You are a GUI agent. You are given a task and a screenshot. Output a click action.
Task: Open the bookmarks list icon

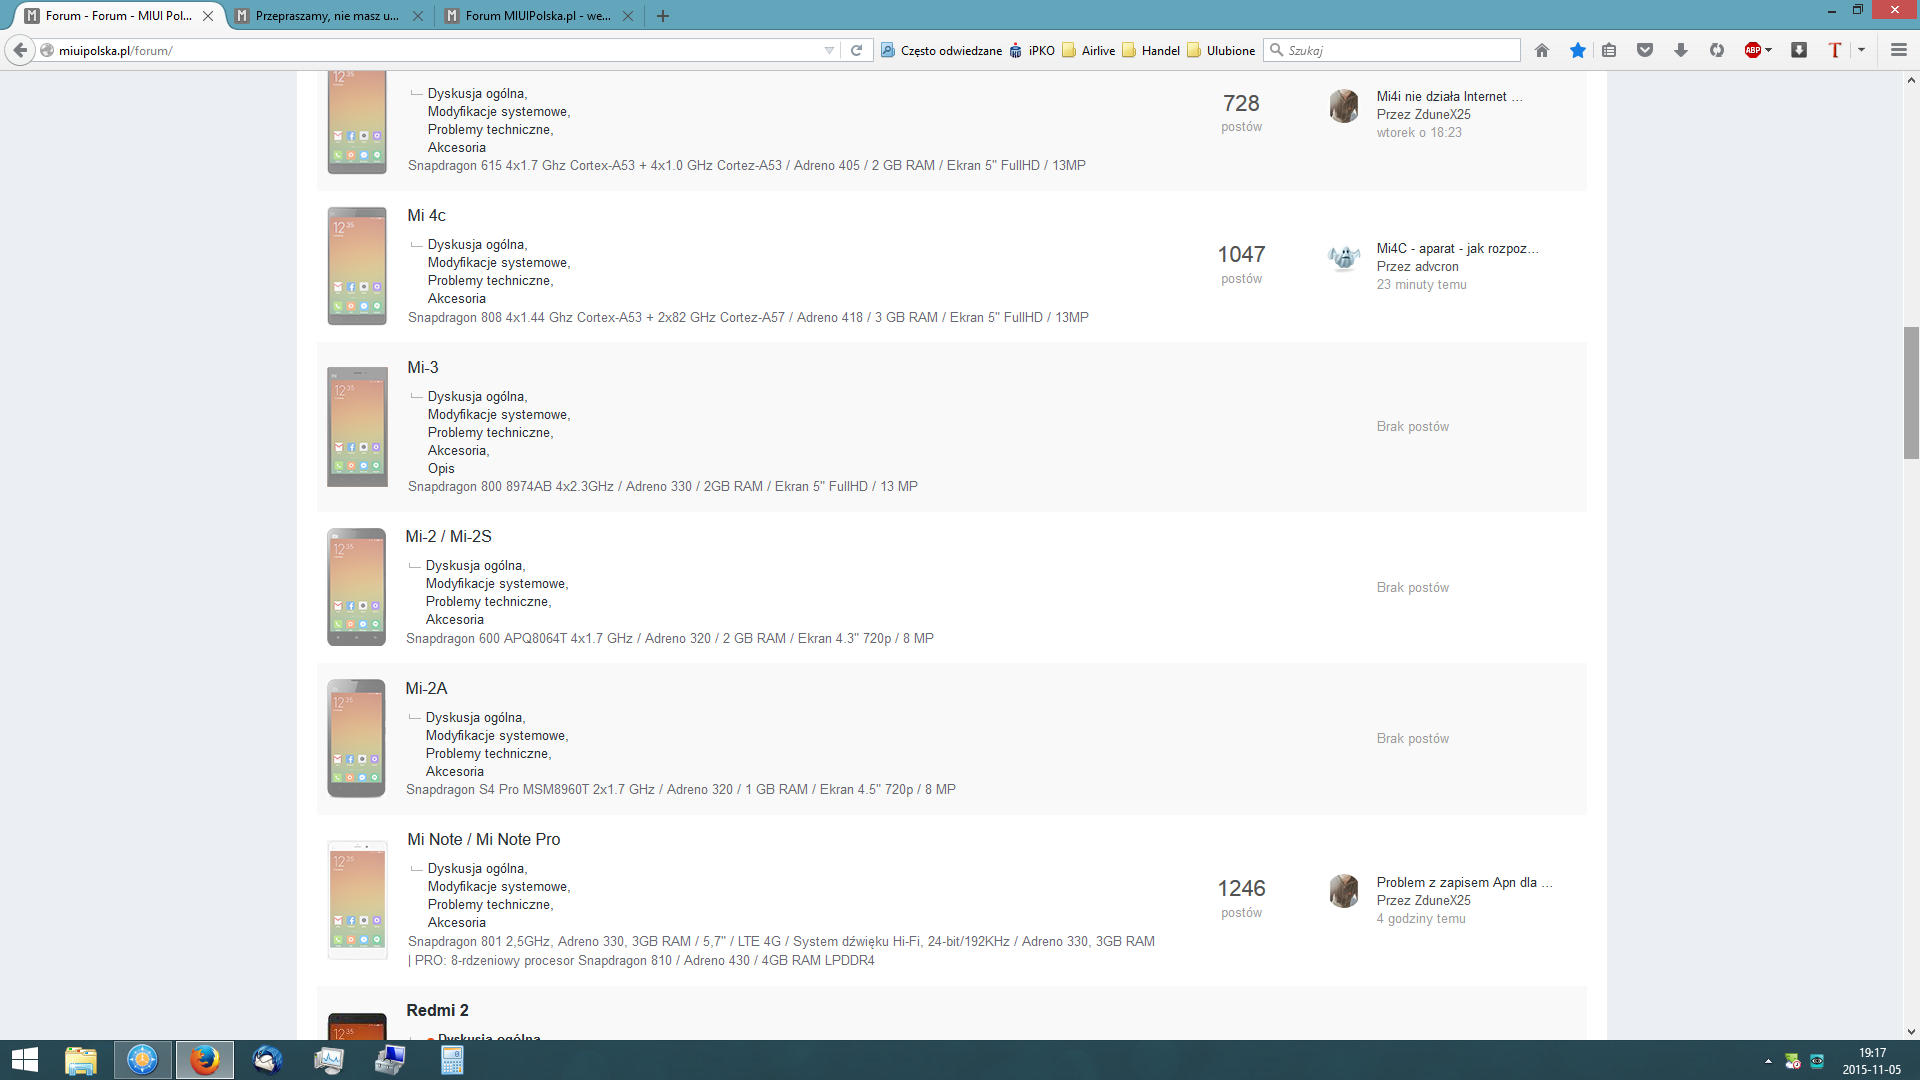(1609, 50)
